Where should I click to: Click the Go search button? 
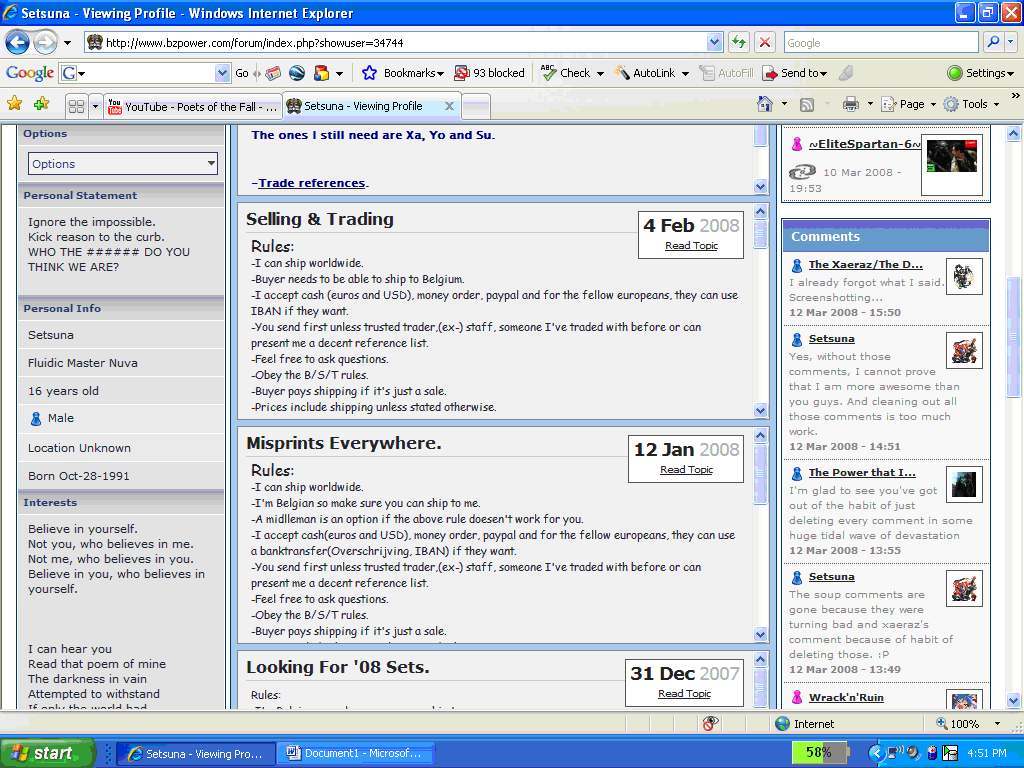242,73
